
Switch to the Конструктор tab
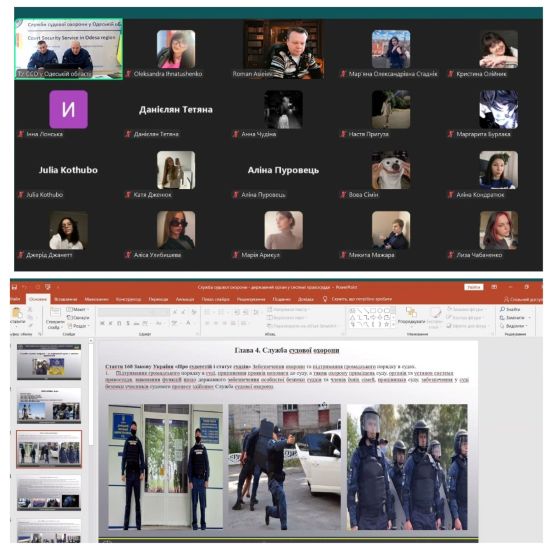(128, 299)
